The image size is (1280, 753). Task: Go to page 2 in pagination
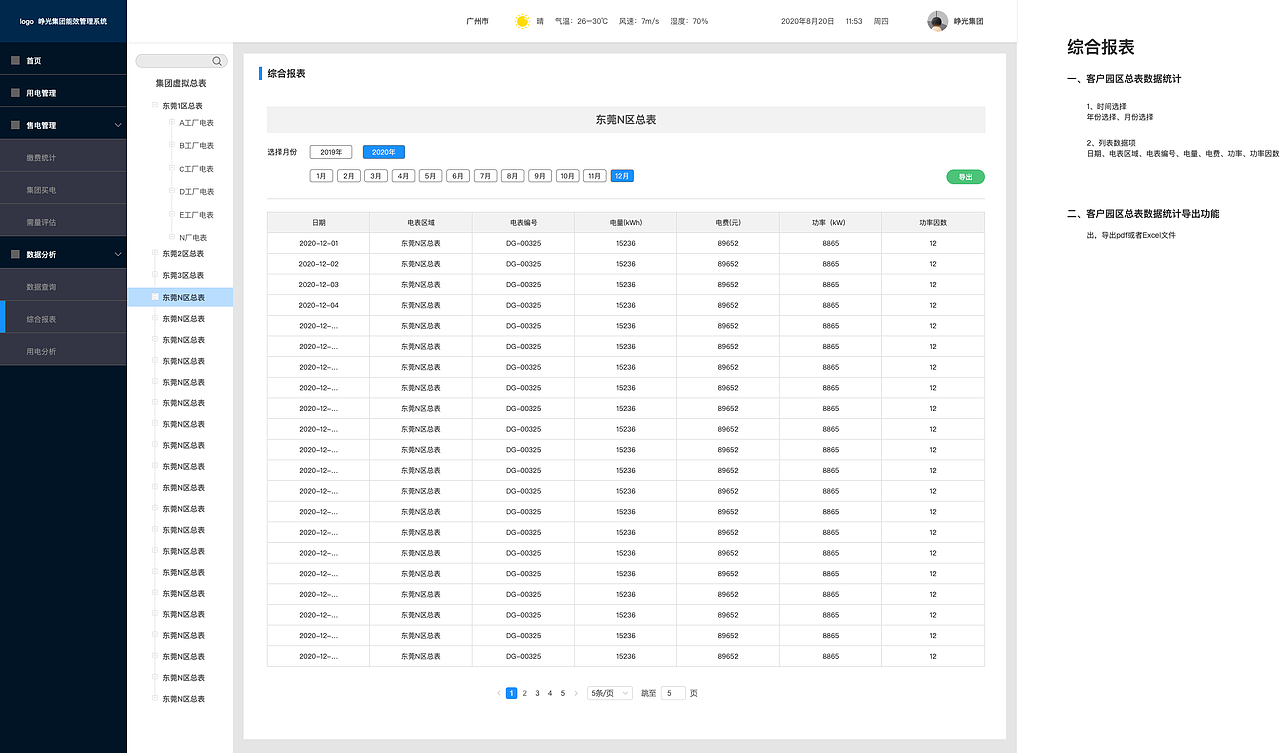coord(524,693)
